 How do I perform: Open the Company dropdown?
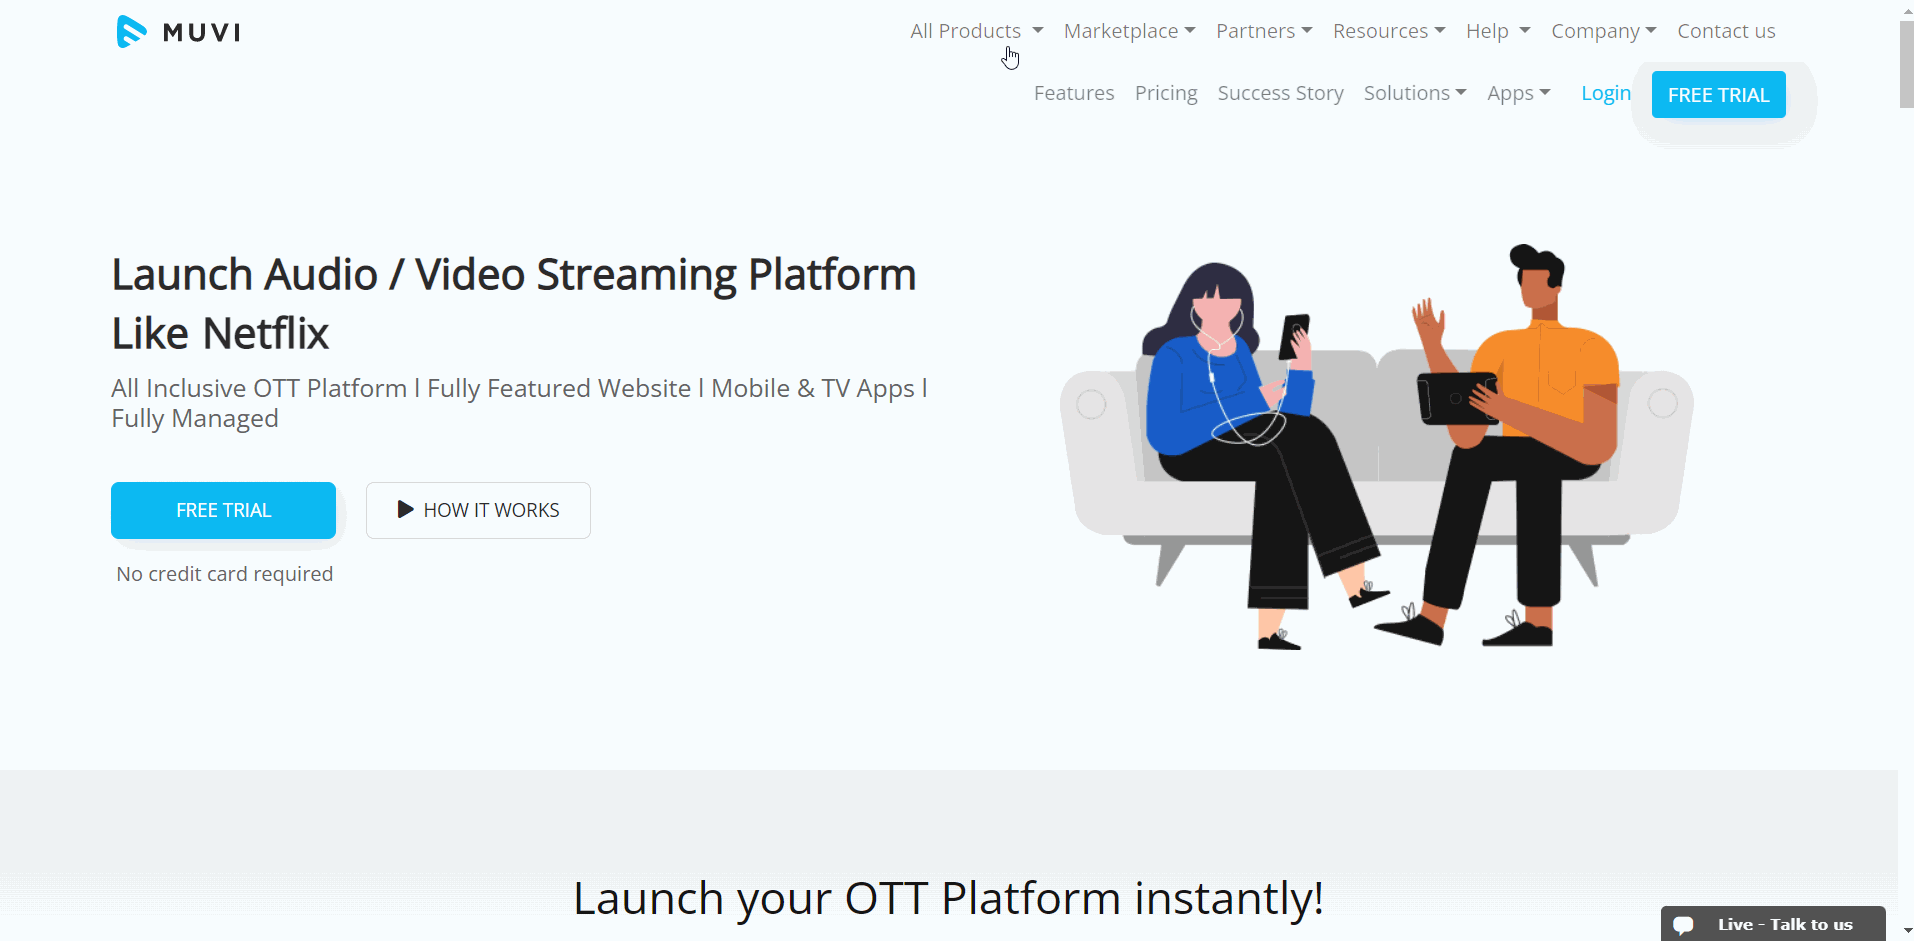(1604, 31)
